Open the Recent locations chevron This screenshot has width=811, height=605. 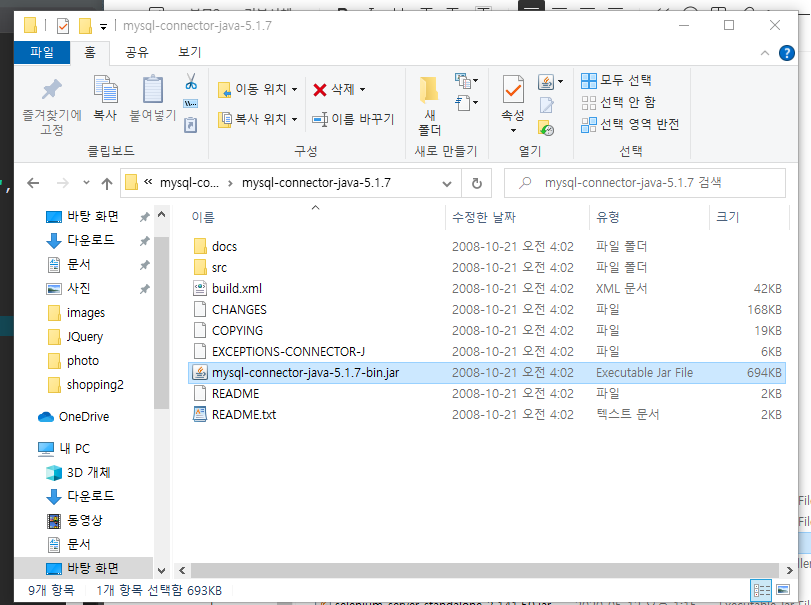pos(86,183)
